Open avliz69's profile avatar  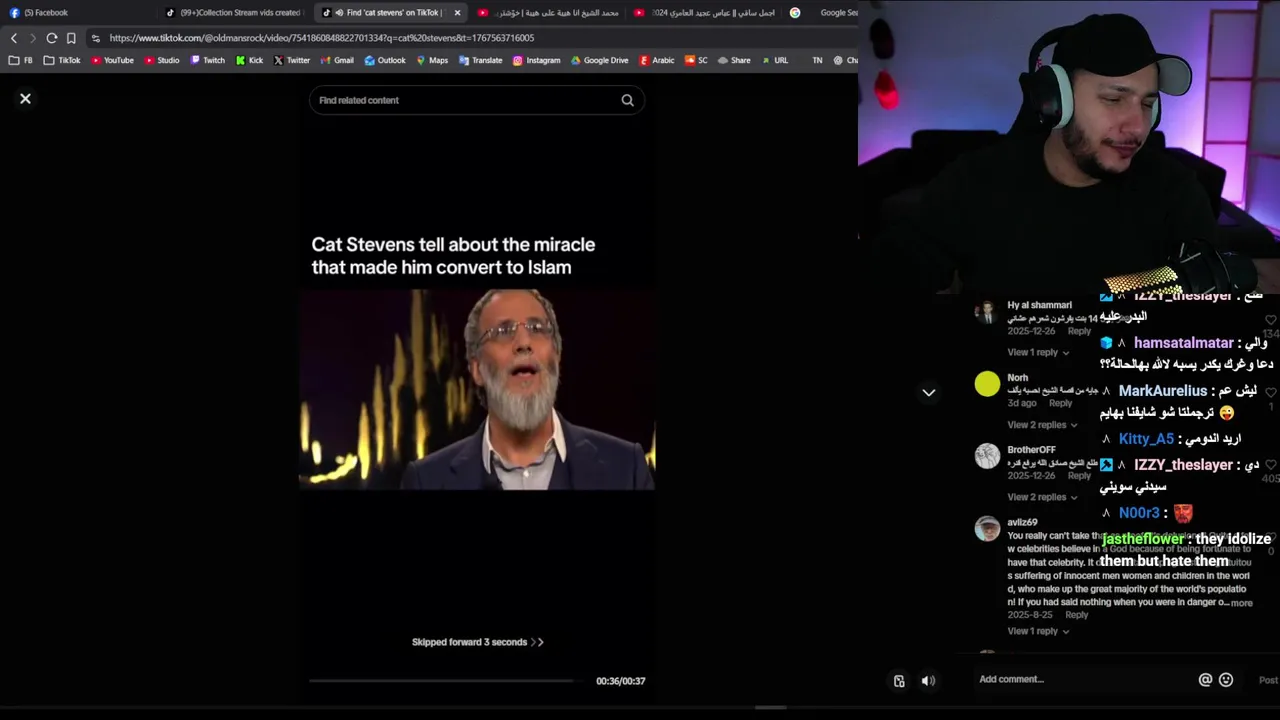(987, 529)
